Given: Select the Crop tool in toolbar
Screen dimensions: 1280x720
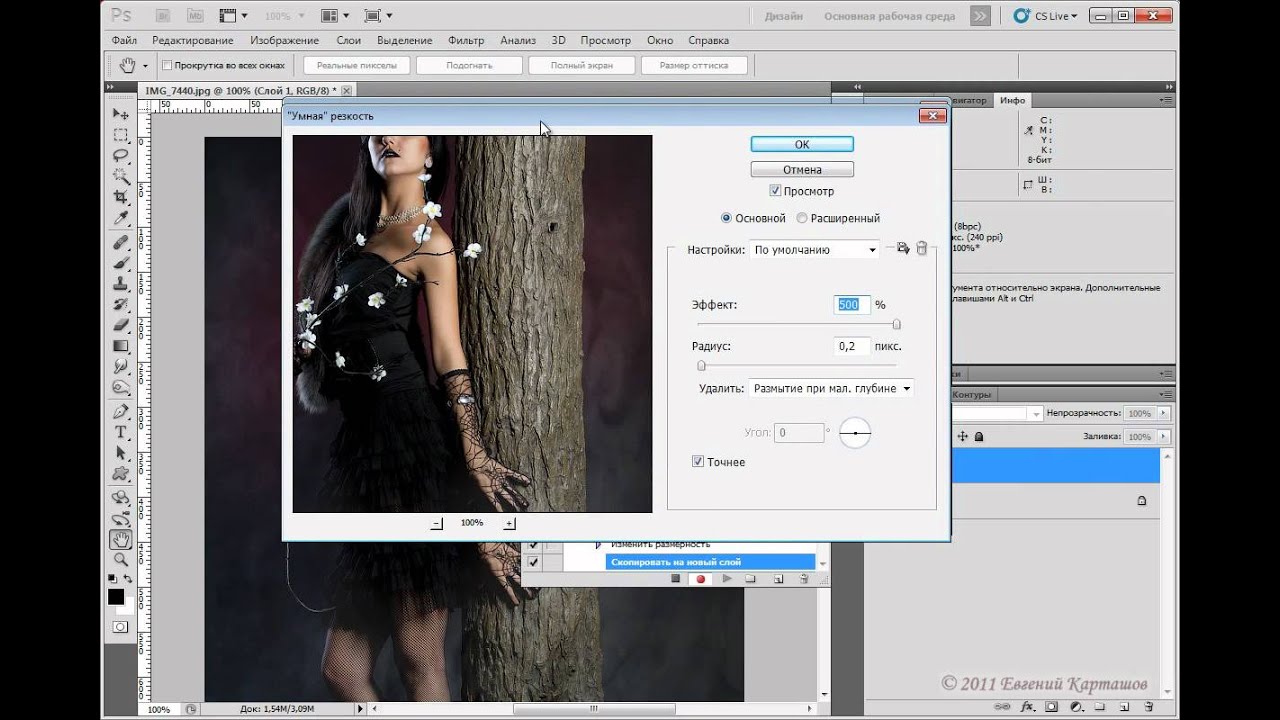Looking at the screenshot, I should point(121,197).
